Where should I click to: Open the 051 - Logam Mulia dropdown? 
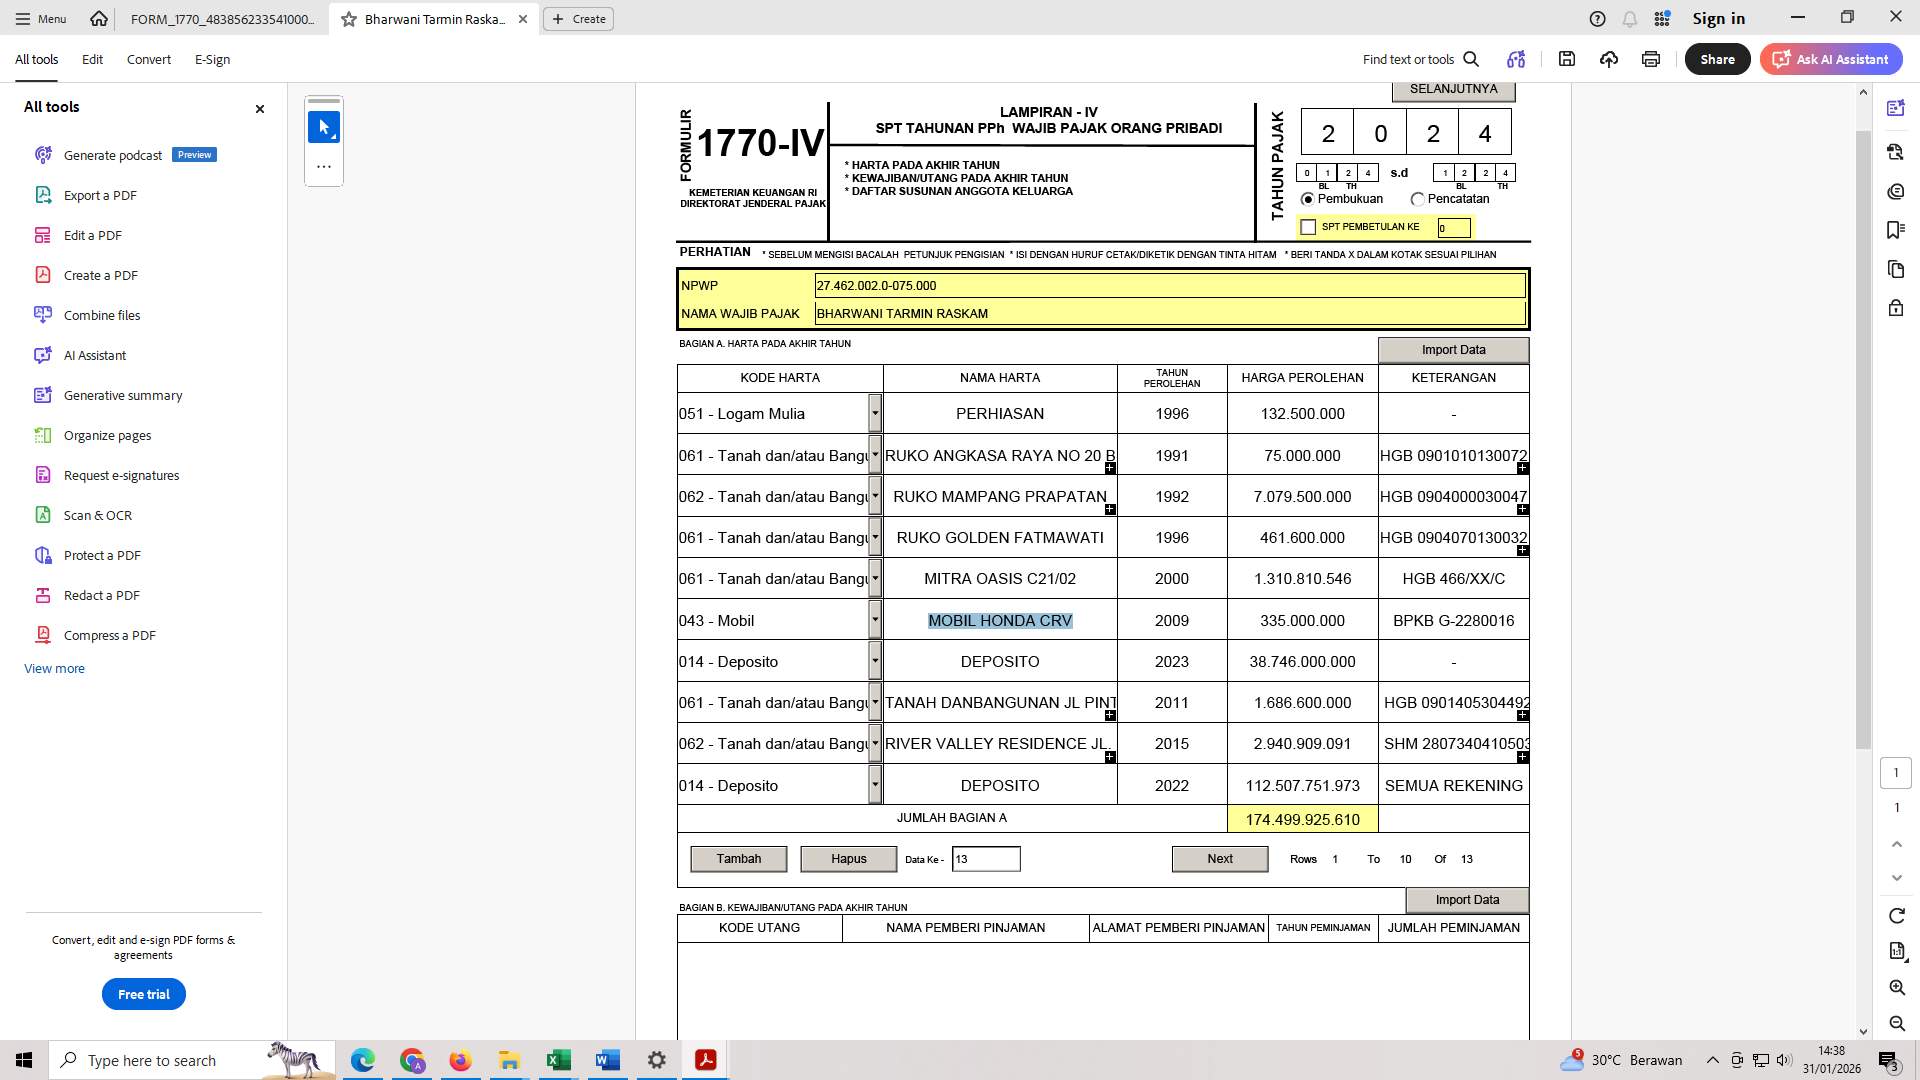[875, 413]
